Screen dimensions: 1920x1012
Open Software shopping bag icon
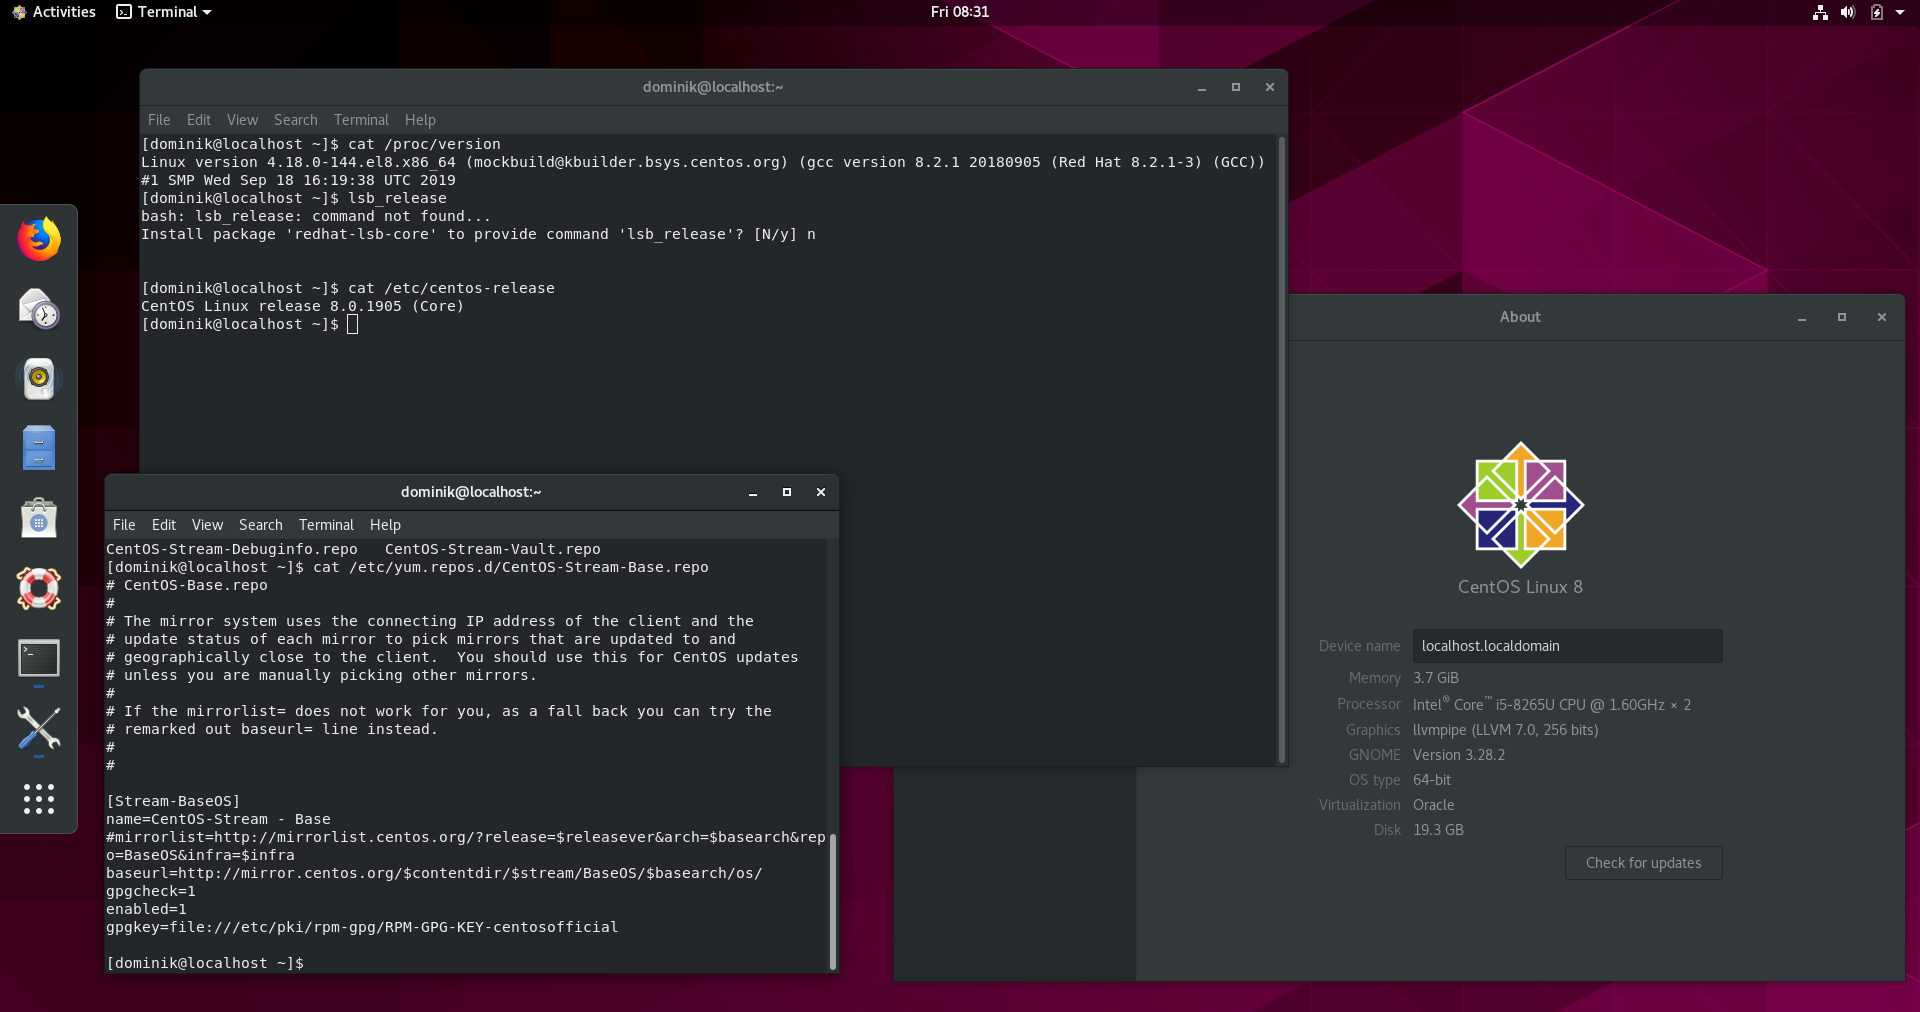[x=39, y=519]
